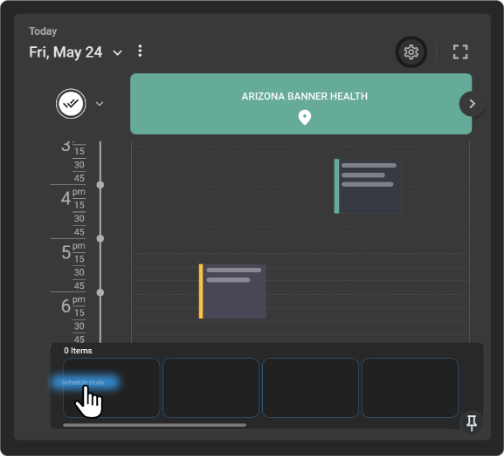
Task: Click the double-checkmark status circle icon
Action: click(x=71, y=104)
